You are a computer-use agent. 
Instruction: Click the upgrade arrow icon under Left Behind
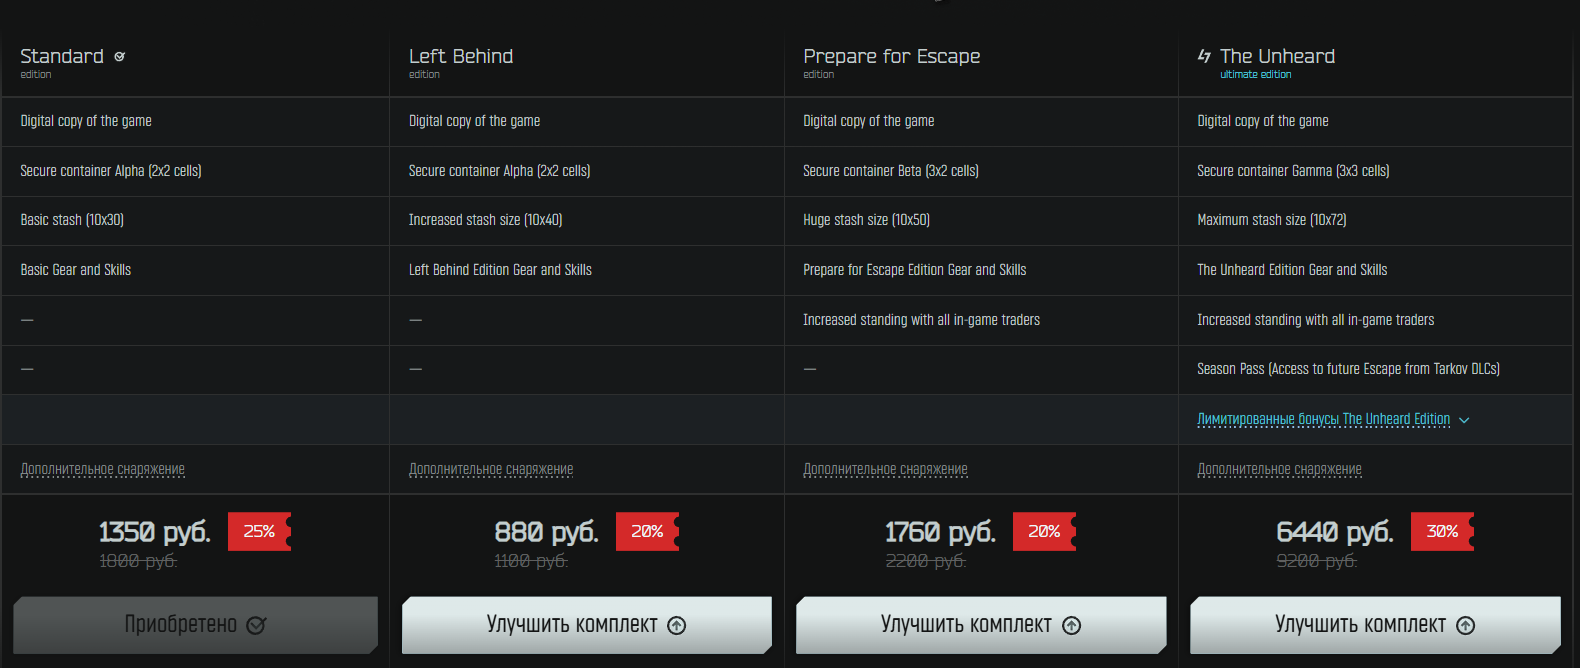pyautogui.click(x=677, y=625)
